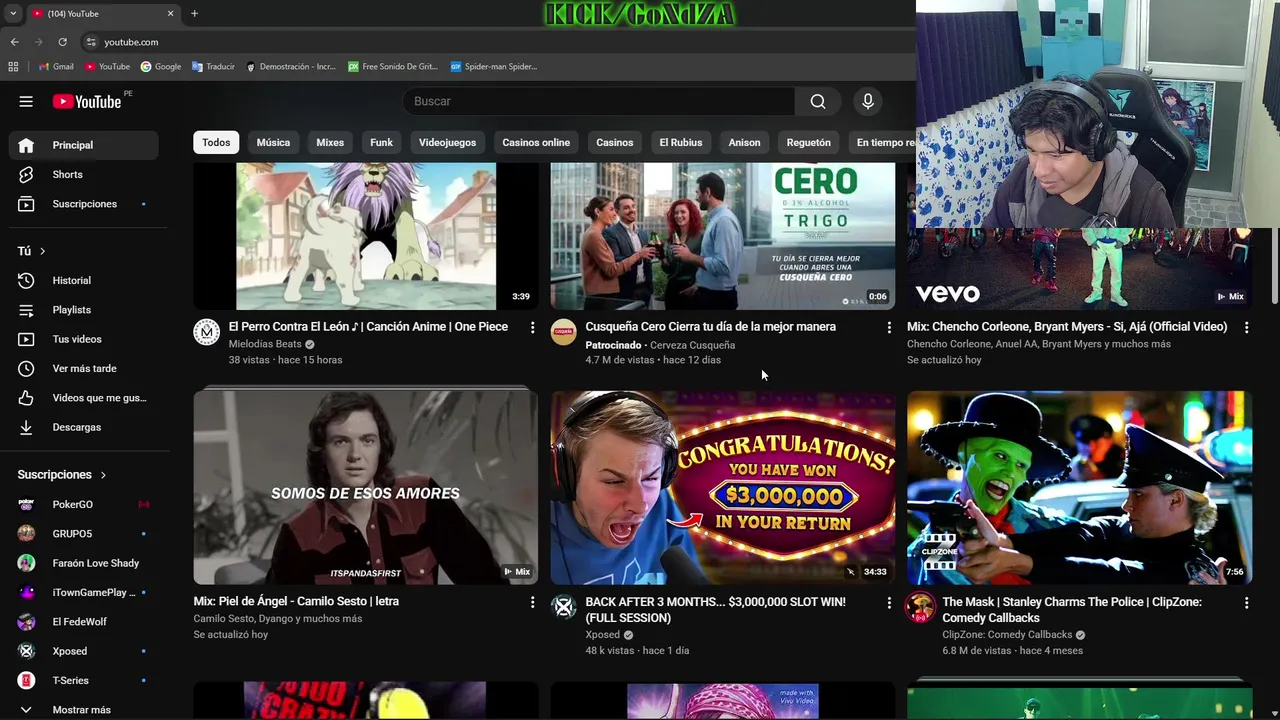Select the Música filter chip
This screenshot has width=1280, height=720.
(x=273, y=143)
